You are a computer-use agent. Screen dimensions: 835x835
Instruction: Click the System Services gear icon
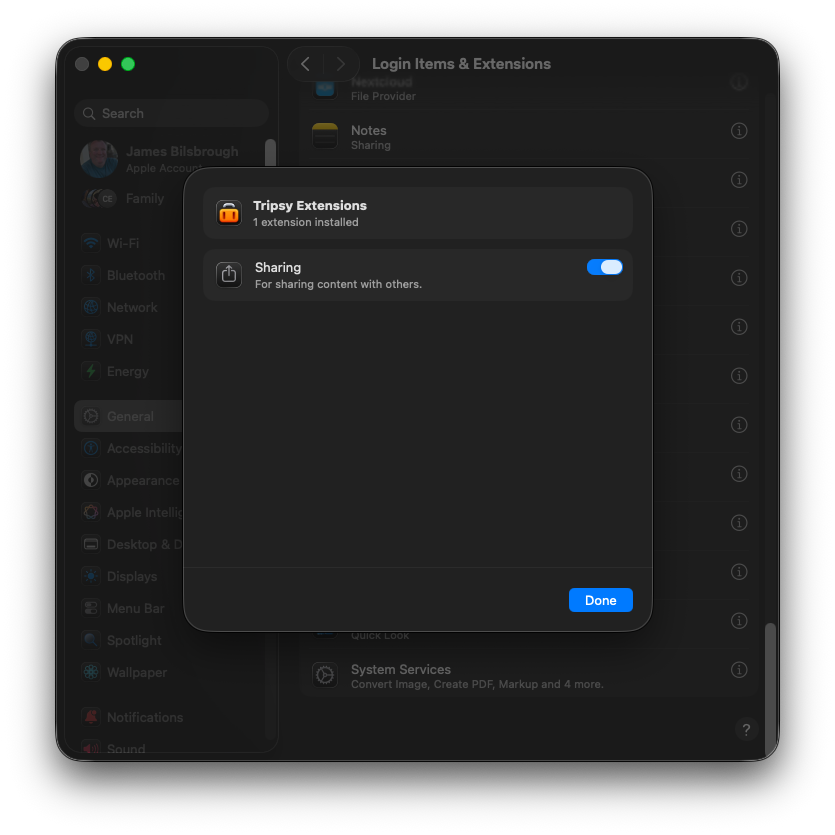(x=325, y=675)
